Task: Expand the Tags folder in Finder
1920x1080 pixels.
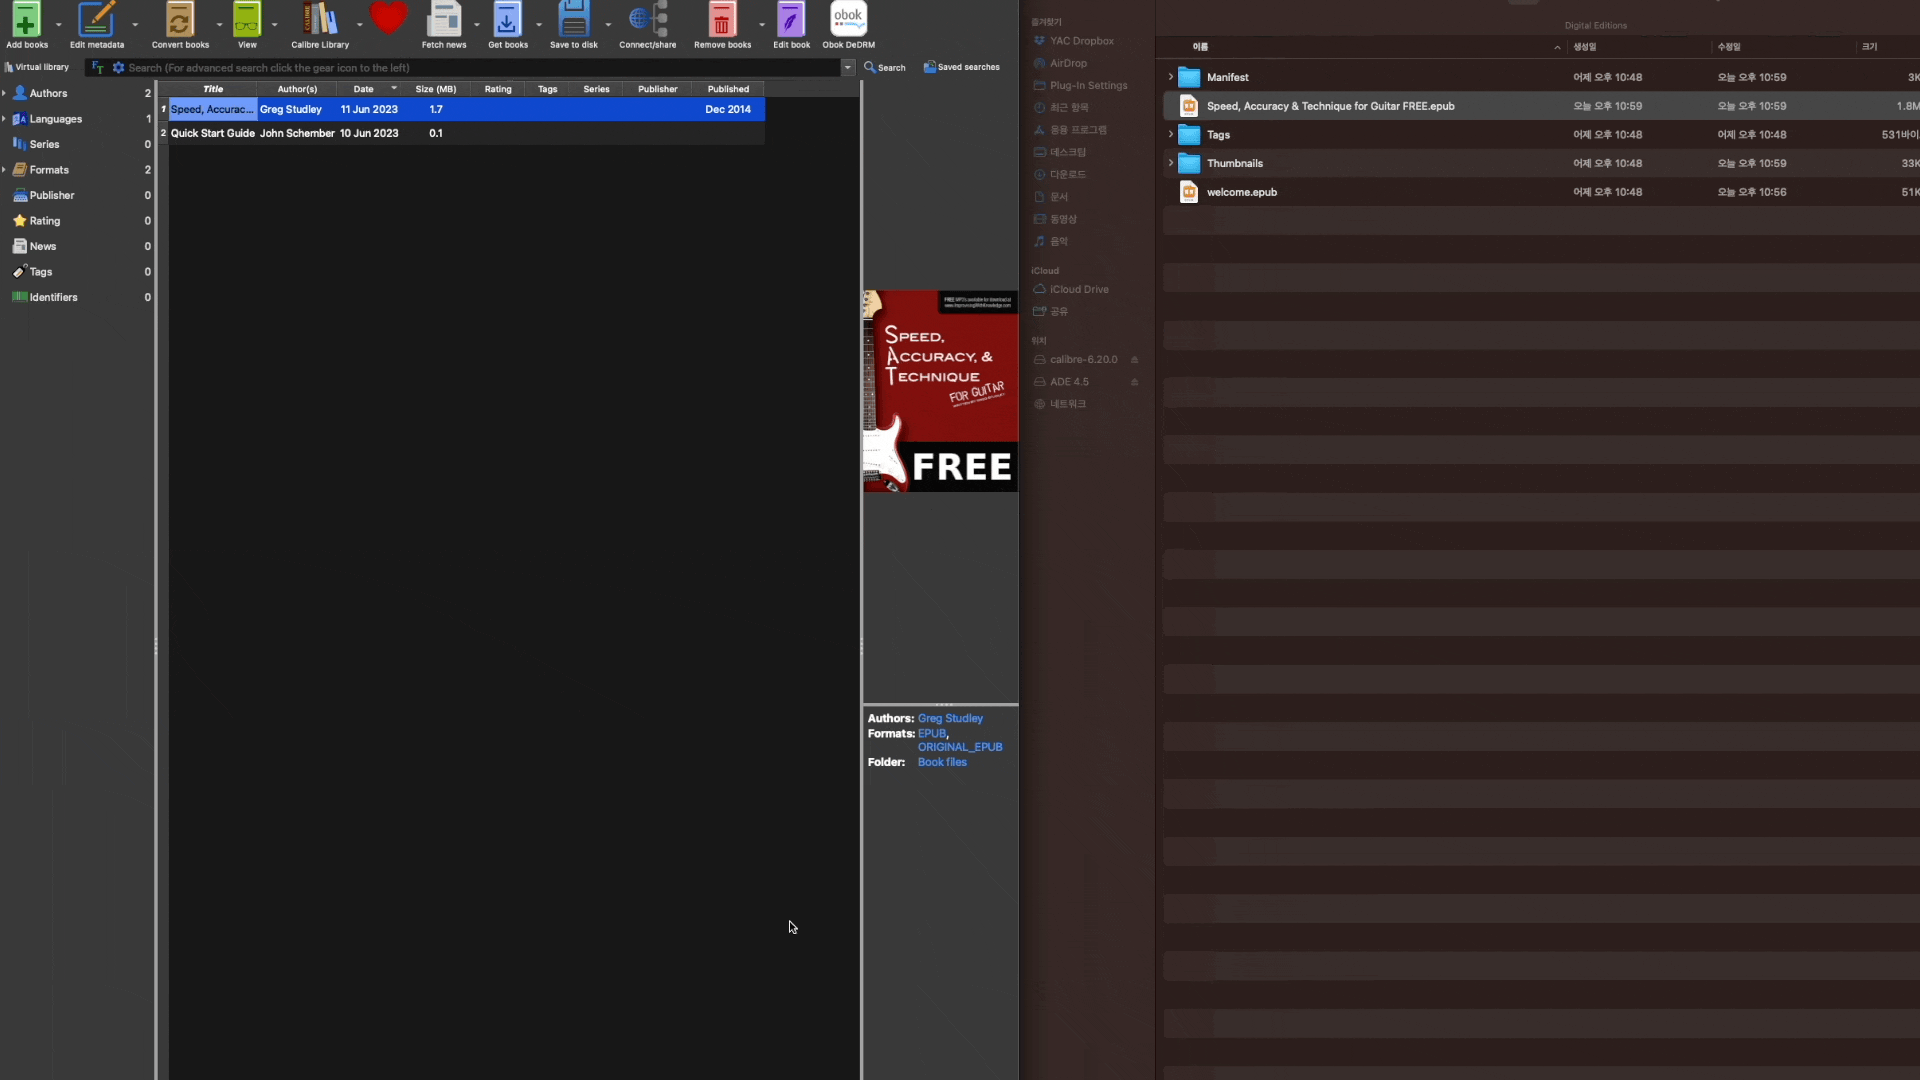Action: point(1170,134)
